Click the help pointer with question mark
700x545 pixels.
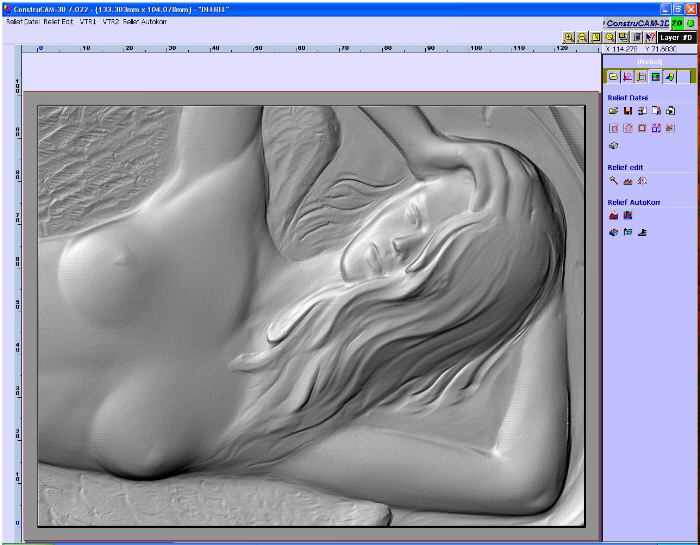tap(649, 37)
